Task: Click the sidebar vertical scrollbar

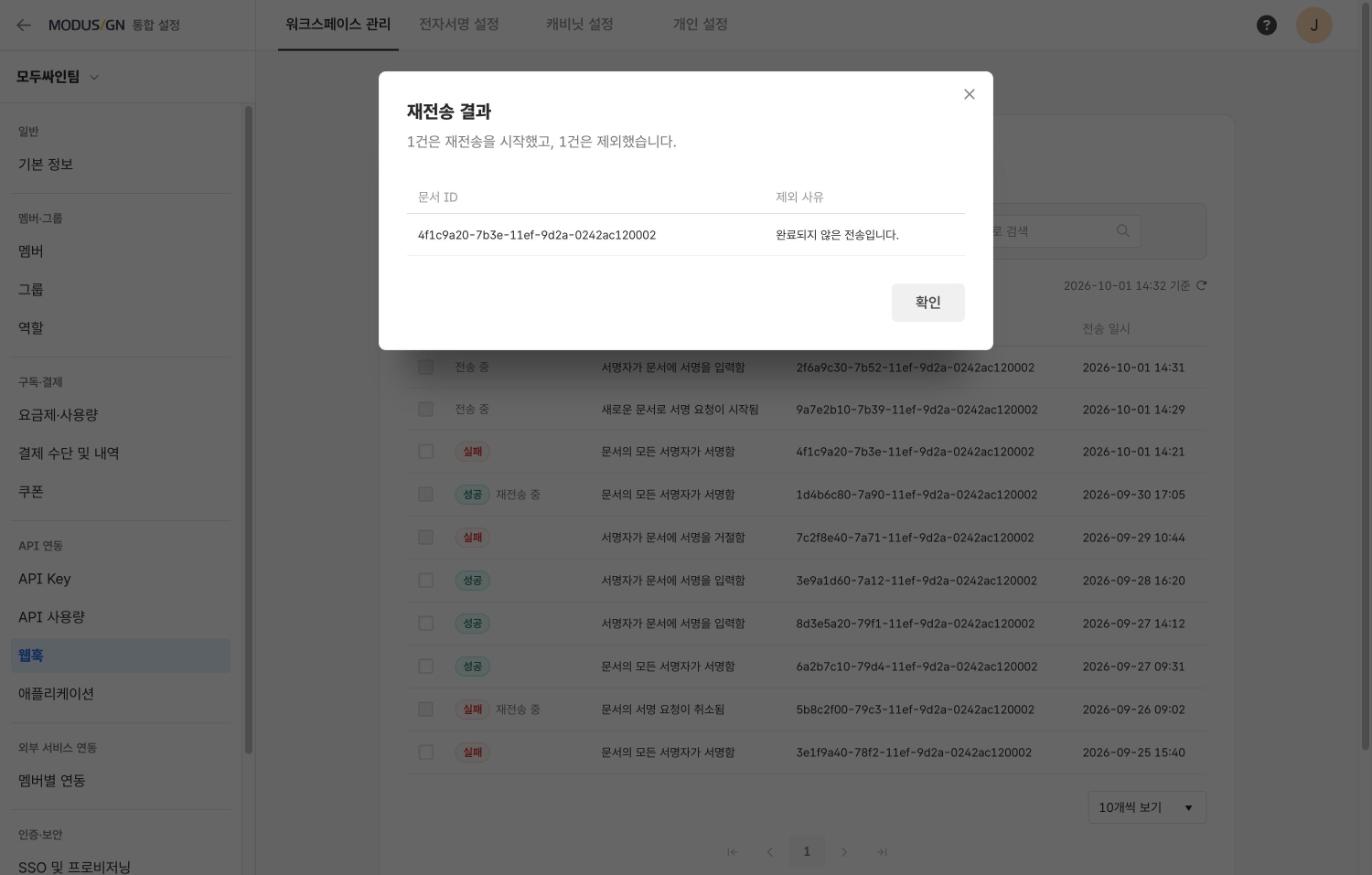Action: tap(248, 430)
